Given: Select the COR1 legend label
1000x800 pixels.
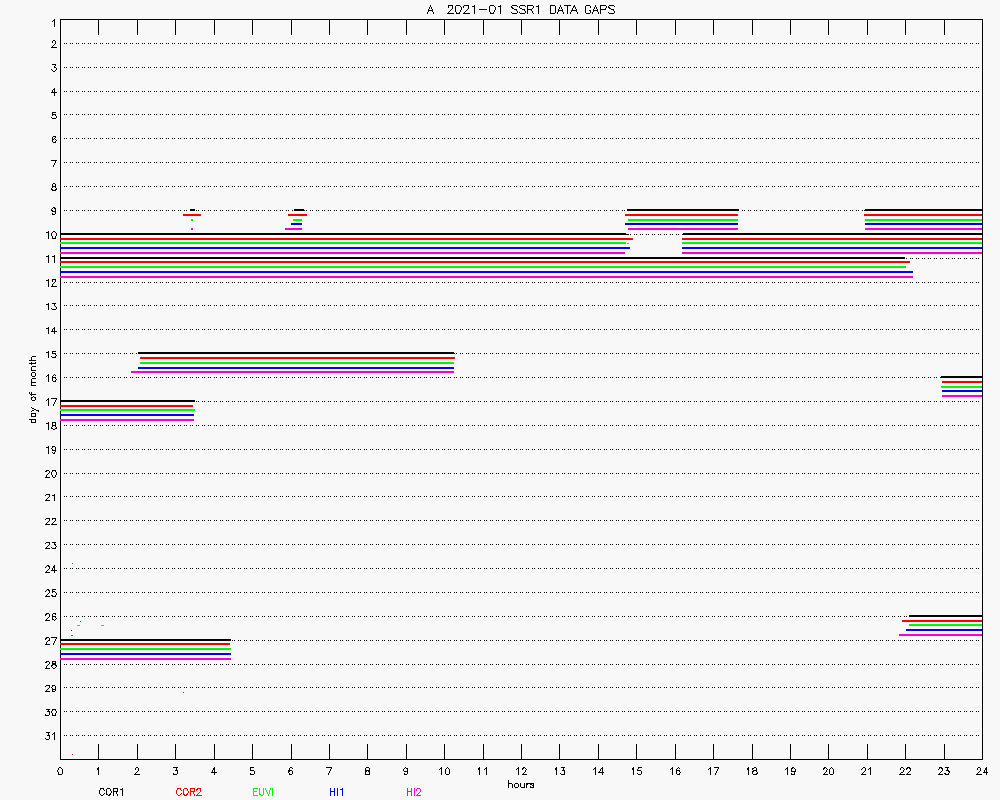Looking at the screenshot, I should pos(110,792).
